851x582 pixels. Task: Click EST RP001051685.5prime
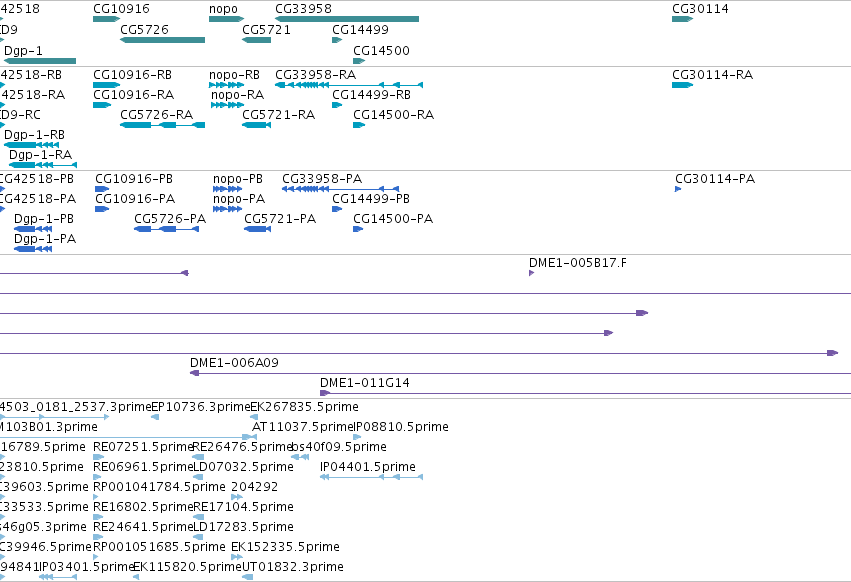coord(96,557)
